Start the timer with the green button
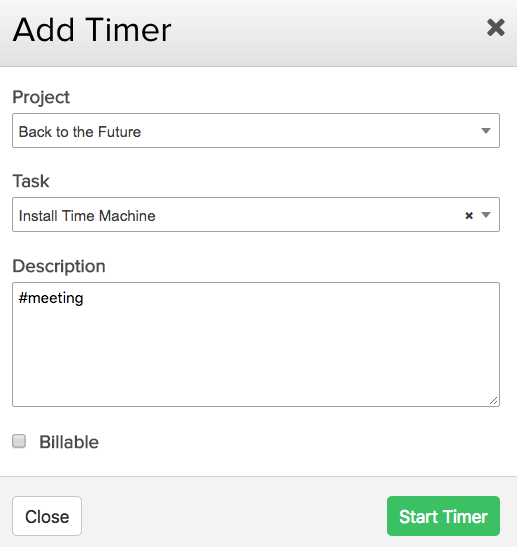 coord(443,516)
